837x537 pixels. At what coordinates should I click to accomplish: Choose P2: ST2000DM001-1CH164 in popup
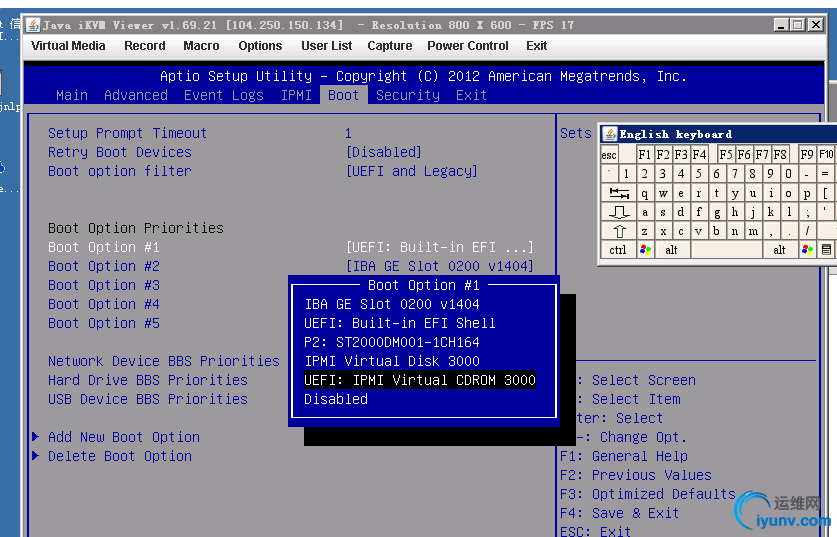(392, 342)
